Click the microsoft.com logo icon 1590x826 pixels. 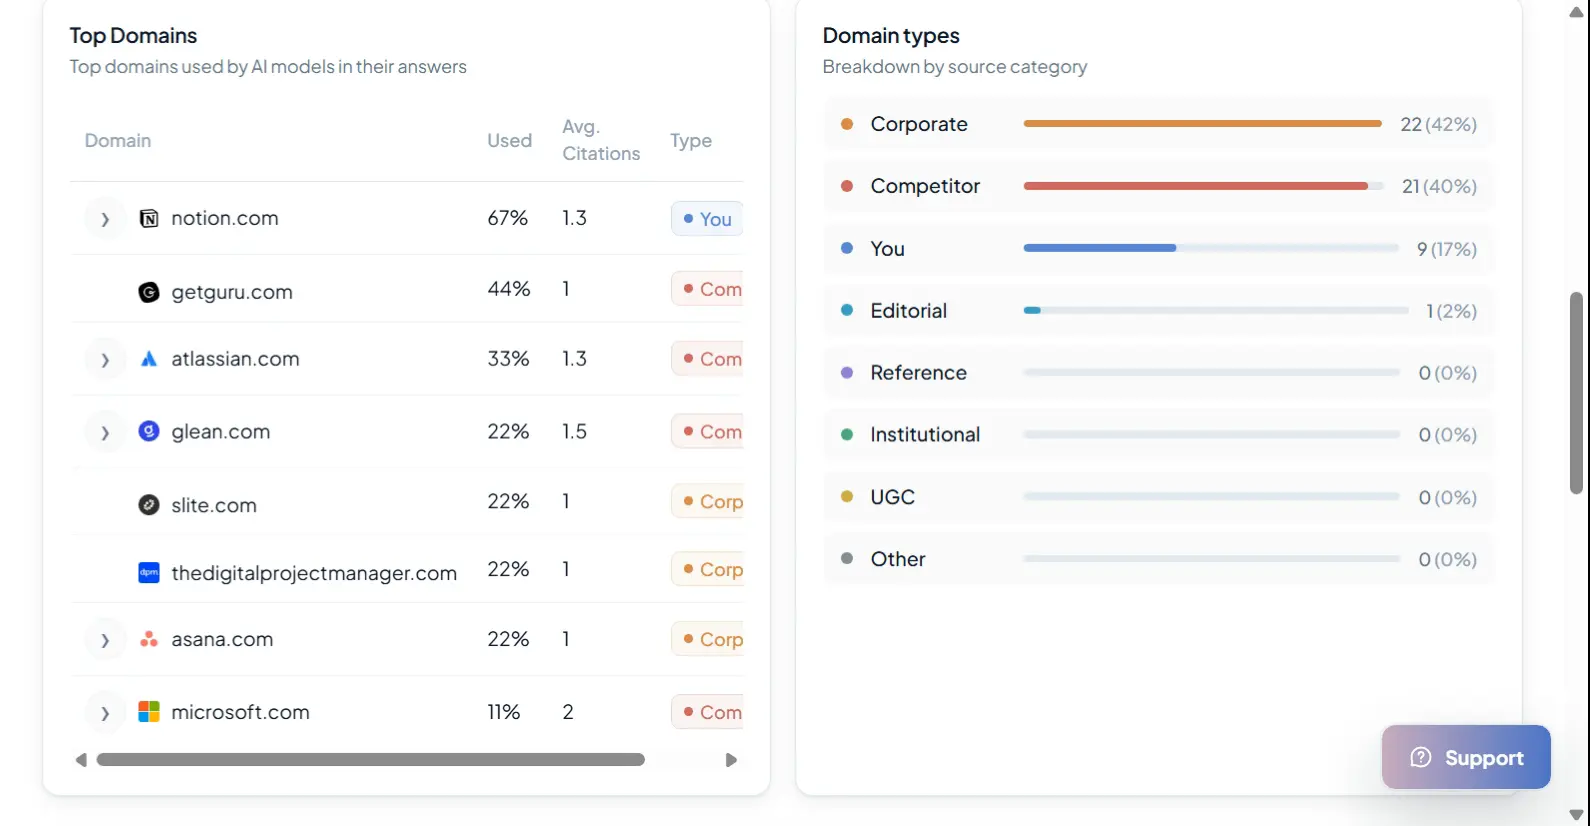(149, 712)
